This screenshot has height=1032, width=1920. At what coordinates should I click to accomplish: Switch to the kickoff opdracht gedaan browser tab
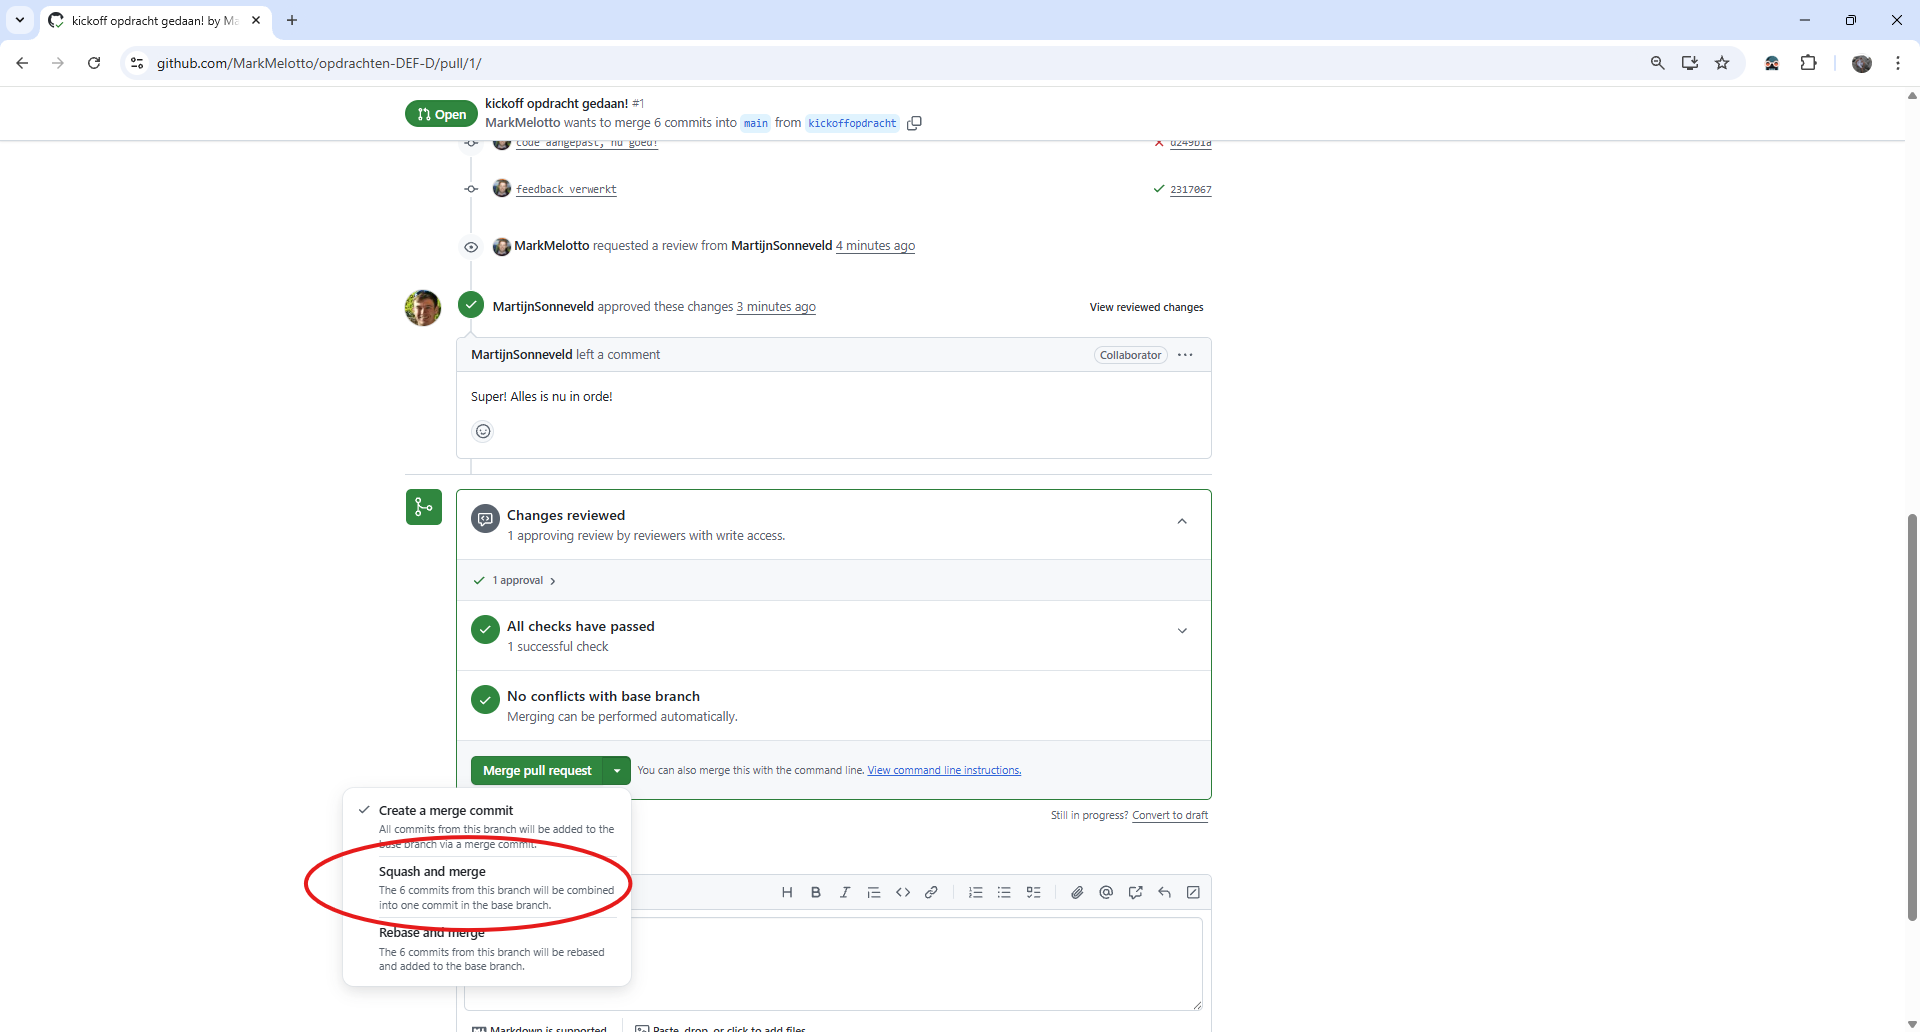pyautogui.click(x=155, y=20)
